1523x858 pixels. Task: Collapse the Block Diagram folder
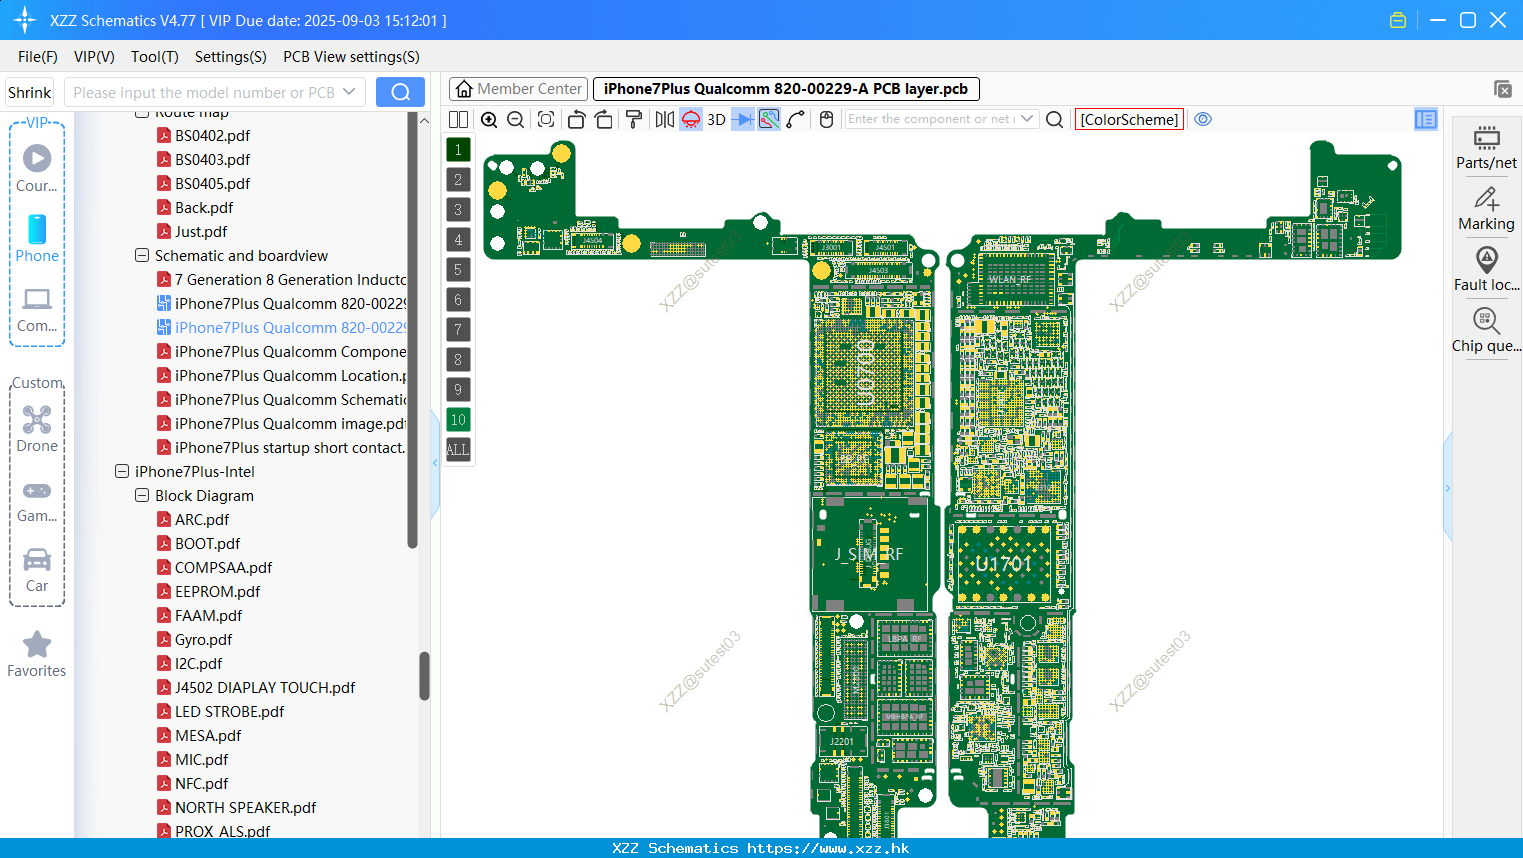point(142,495)
